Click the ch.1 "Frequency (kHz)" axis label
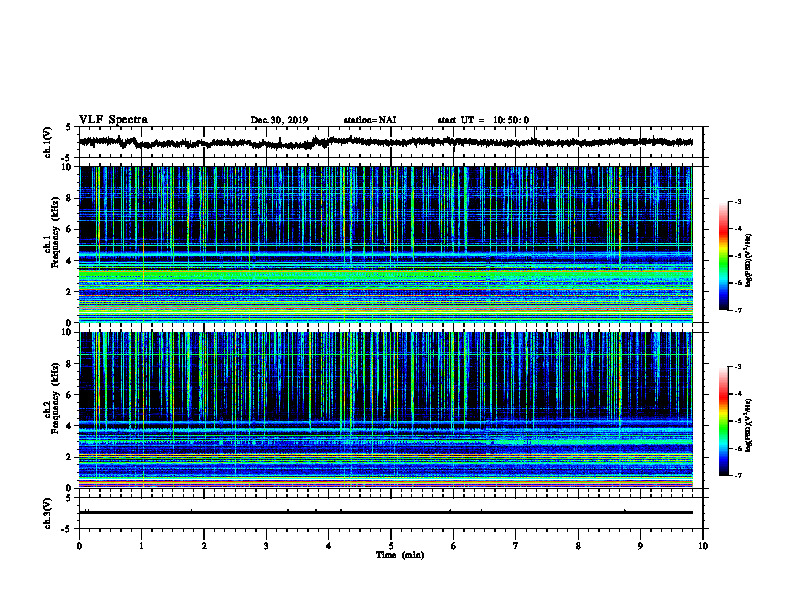Screen dimensions: 792x612 click(x=56, y=232)
